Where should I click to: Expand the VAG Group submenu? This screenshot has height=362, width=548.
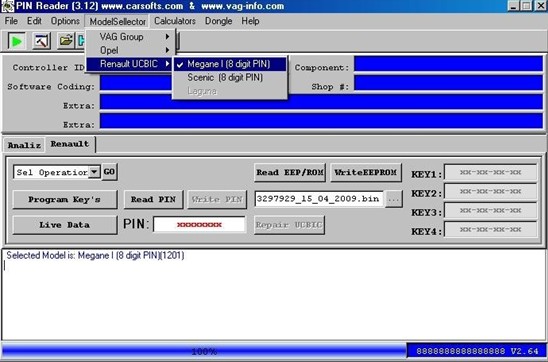pyautogui.click(x=130, y=37)
